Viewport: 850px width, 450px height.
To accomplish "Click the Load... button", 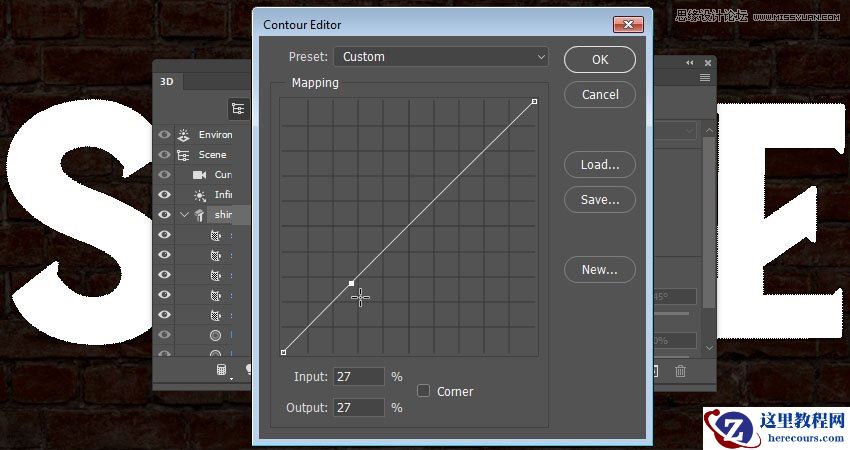I will click(x=600, y=165).
